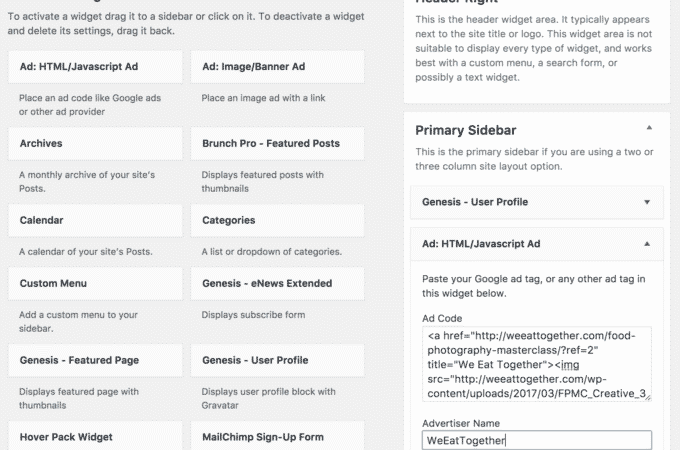Click in the Ad Code text area
Viewport: 680px width, 450px height.
[x=536, y=364]
